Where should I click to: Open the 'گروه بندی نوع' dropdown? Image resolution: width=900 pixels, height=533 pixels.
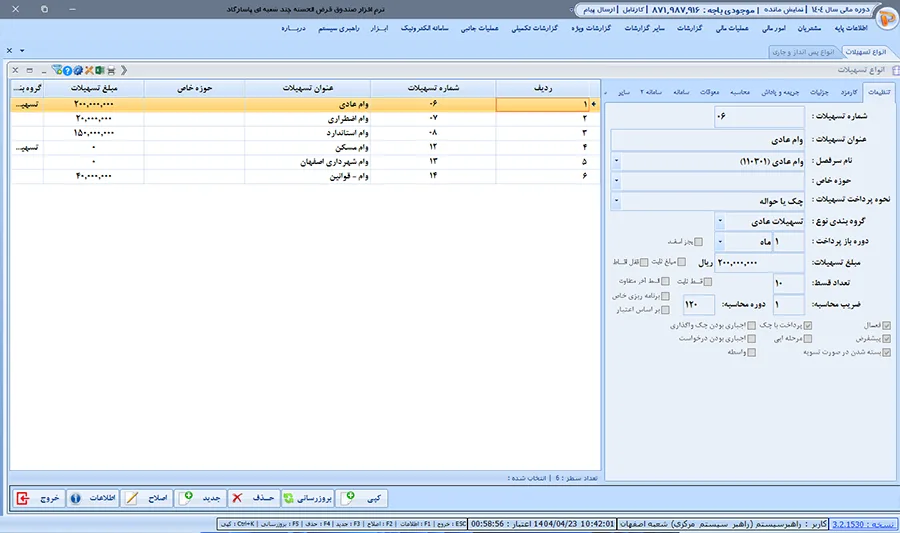[720, 221]
